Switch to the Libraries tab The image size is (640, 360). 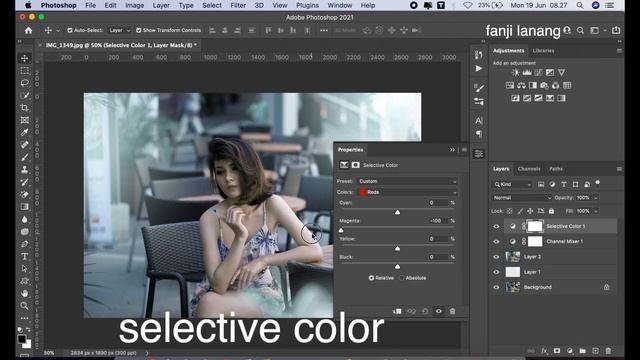coord(543,51)
